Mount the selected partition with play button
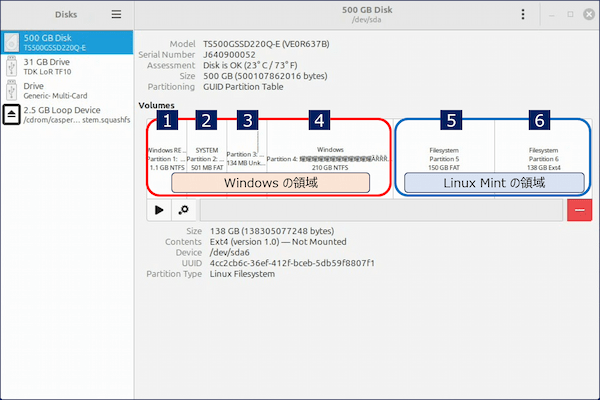The height and width of the screenshot is (400, 600). [159, 210]
